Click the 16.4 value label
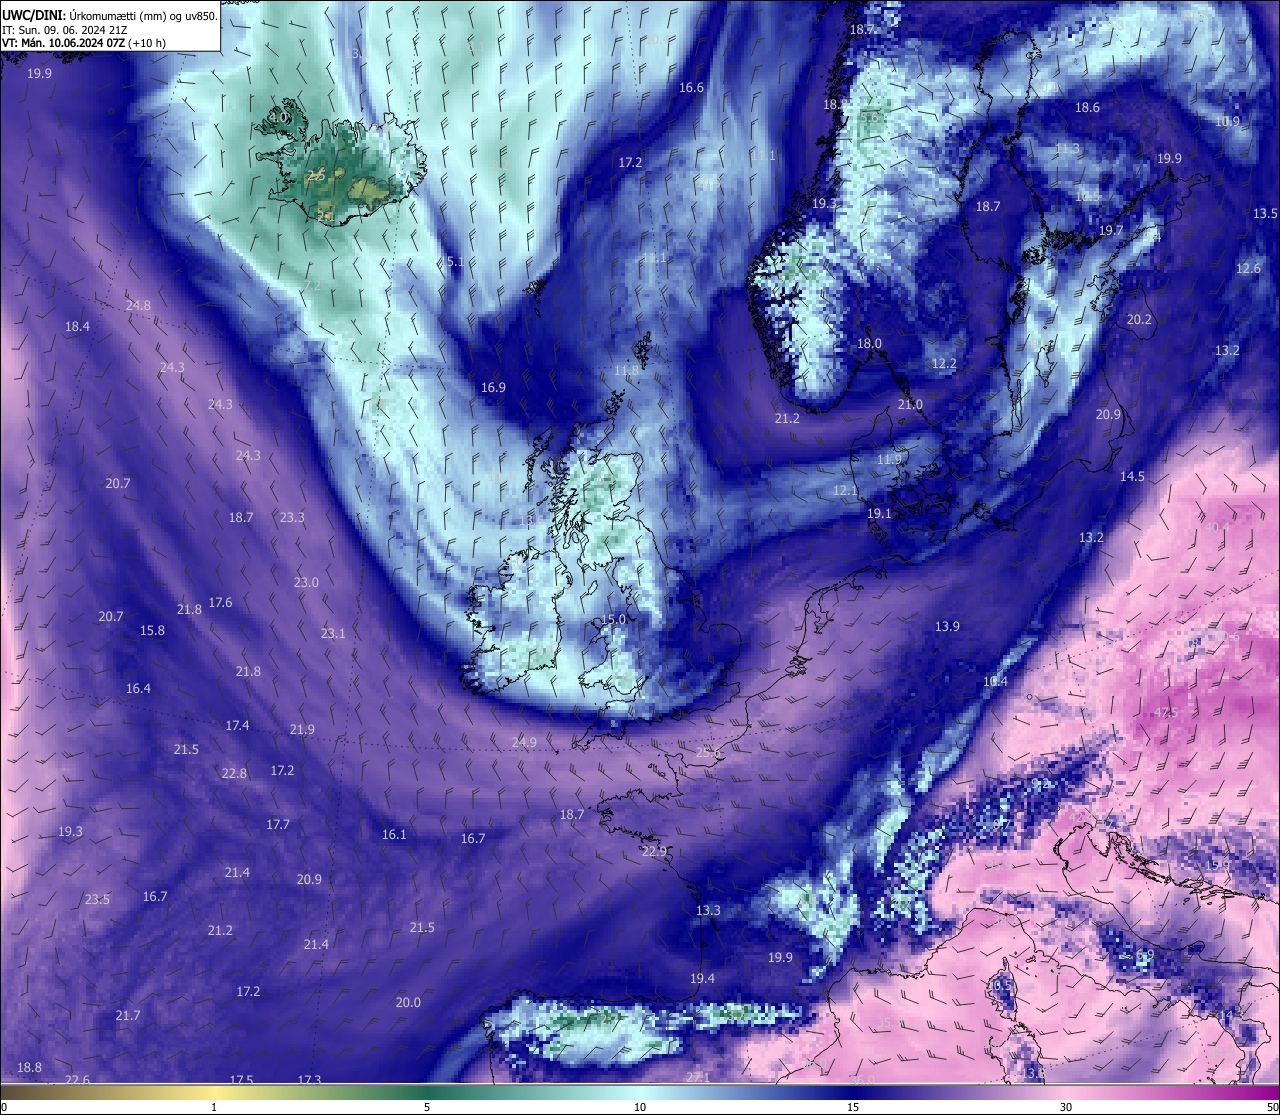Viewport: 1280px width, 1115px height. pyautogui.click(x=138, y=689)
